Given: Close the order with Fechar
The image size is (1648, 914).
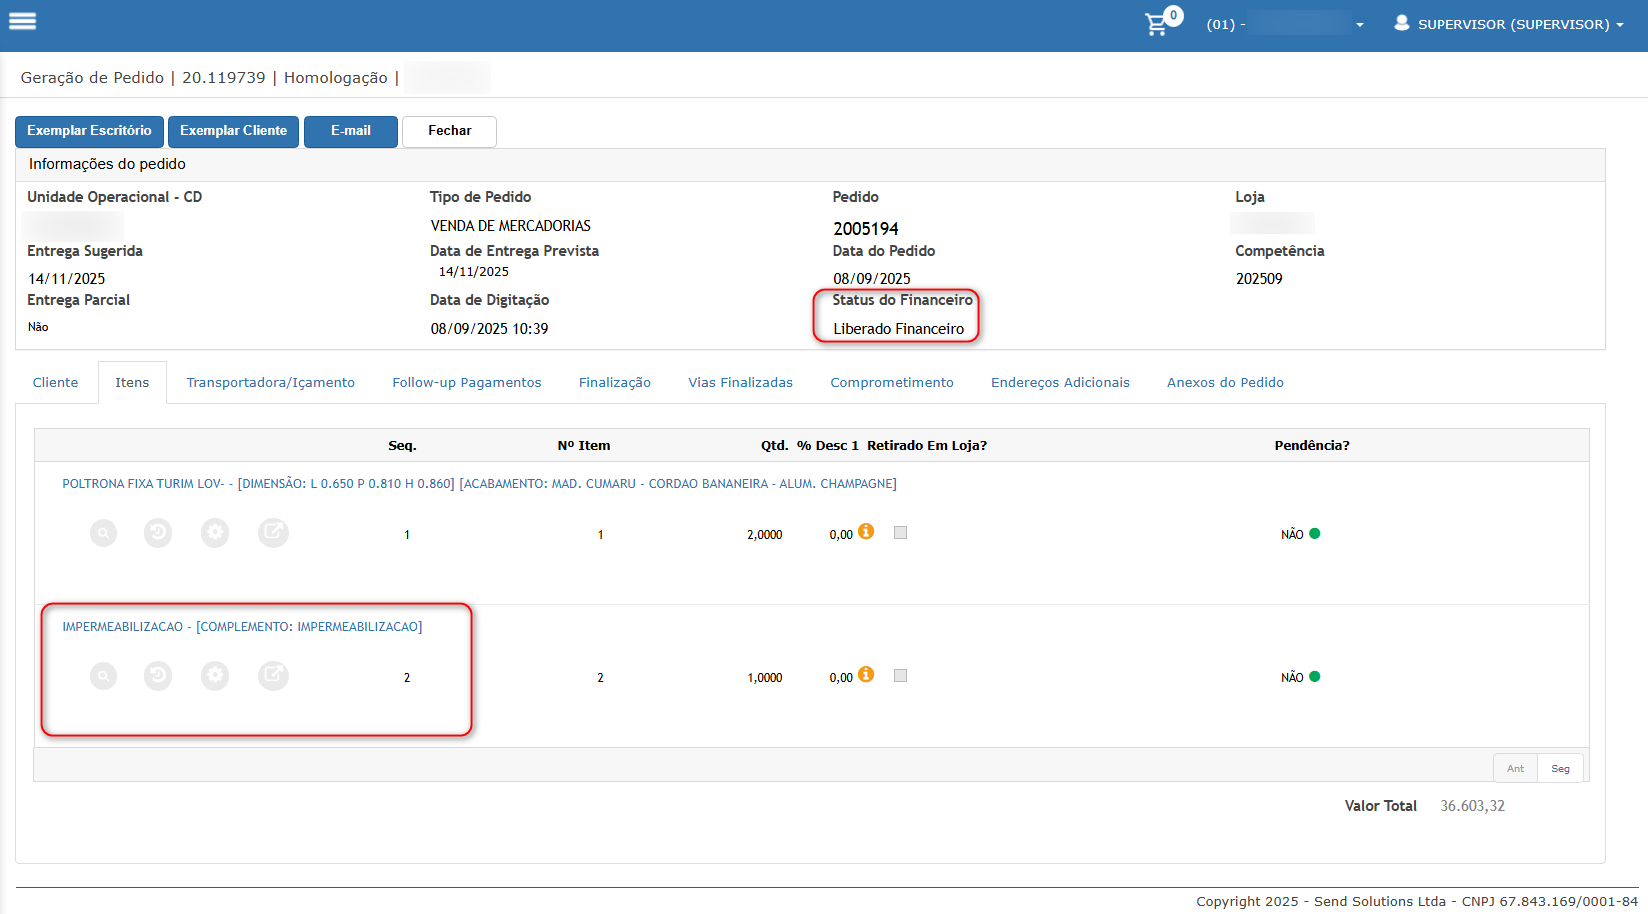Looking at the screenshot, I should click(x=449, y=131).
